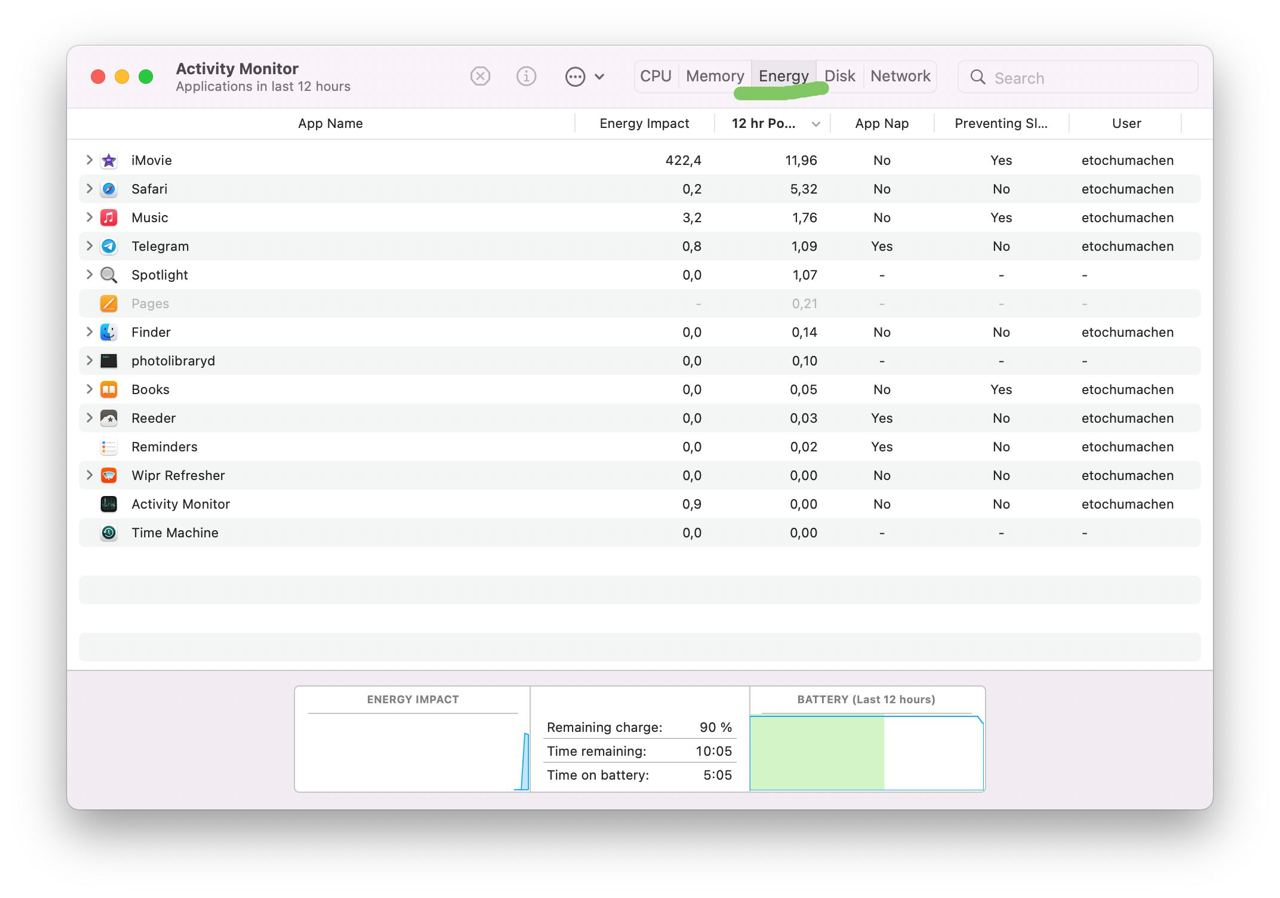
Task: Click Music's 12 hr power value 1,76
Action: pyautogui.click(x=803, y=217)
